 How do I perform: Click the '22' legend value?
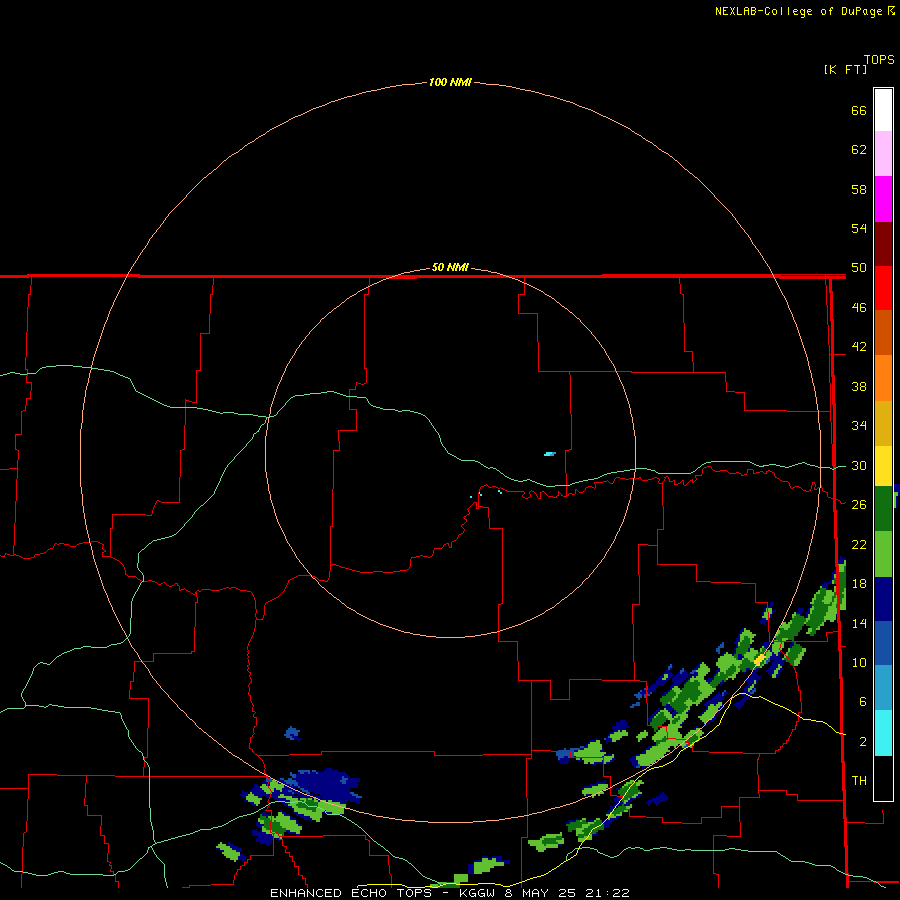(859, 544)
